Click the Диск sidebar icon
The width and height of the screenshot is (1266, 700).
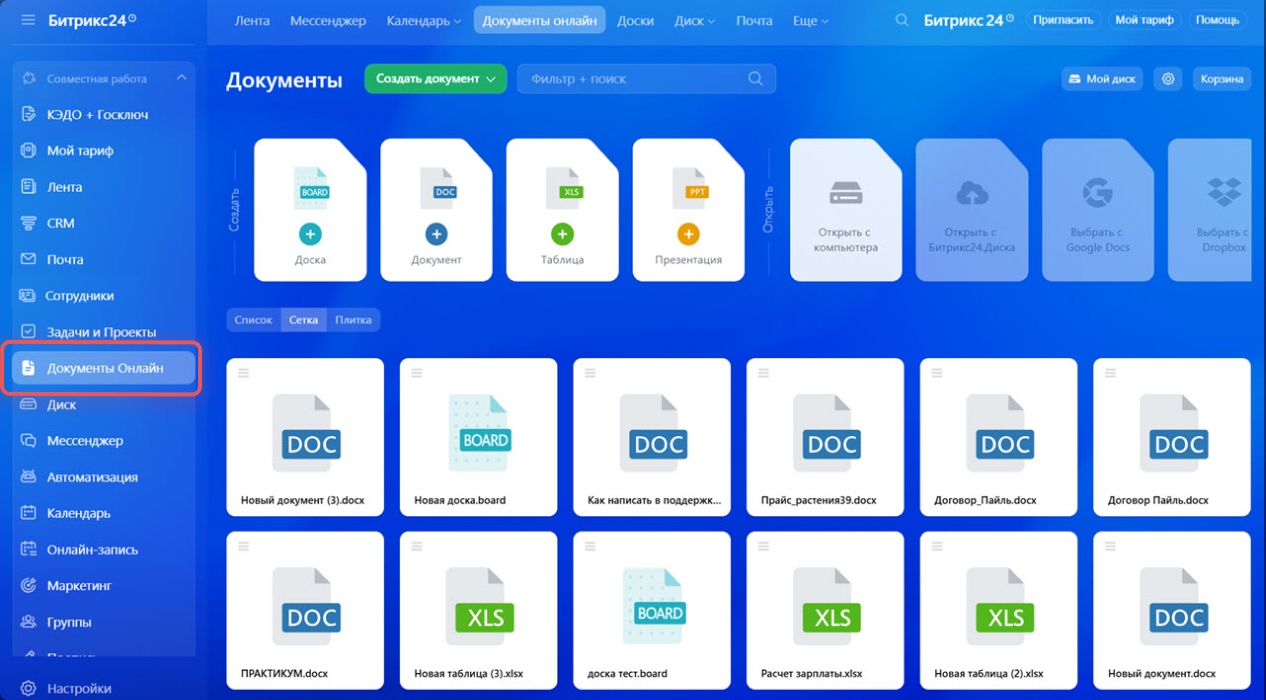(28, 404)
